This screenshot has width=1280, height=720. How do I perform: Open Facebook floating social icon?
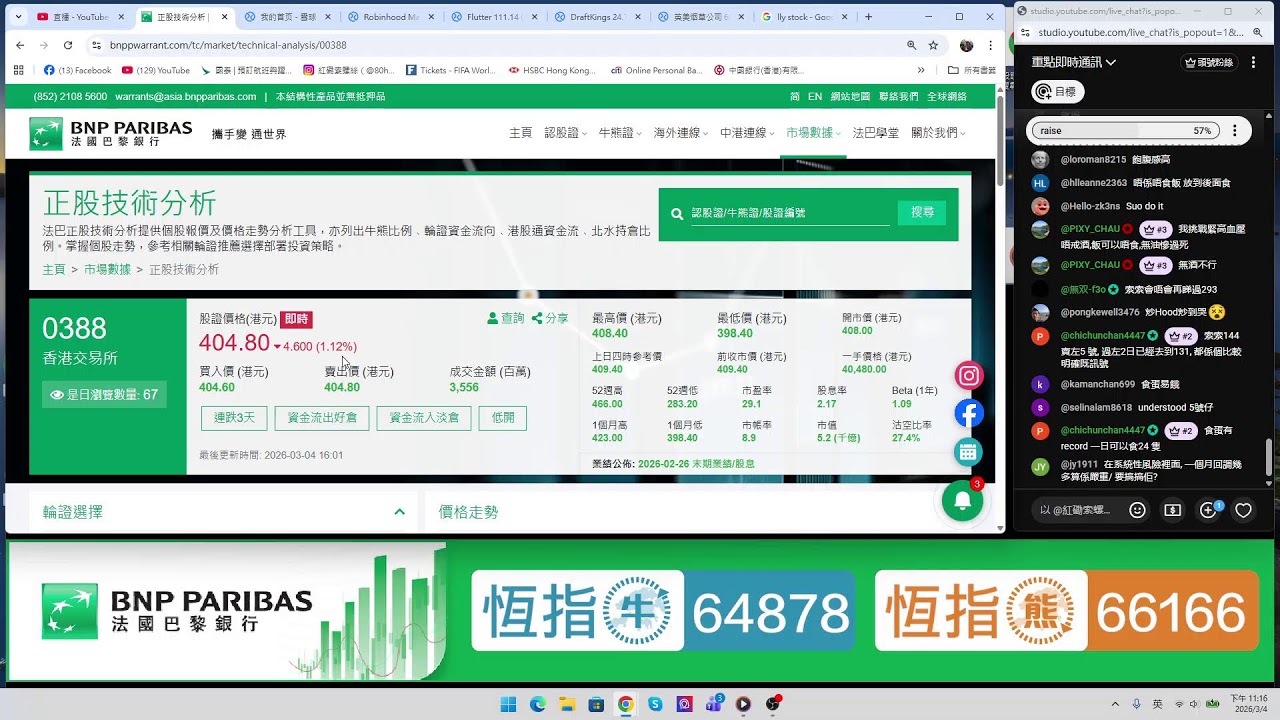(969, 414)
